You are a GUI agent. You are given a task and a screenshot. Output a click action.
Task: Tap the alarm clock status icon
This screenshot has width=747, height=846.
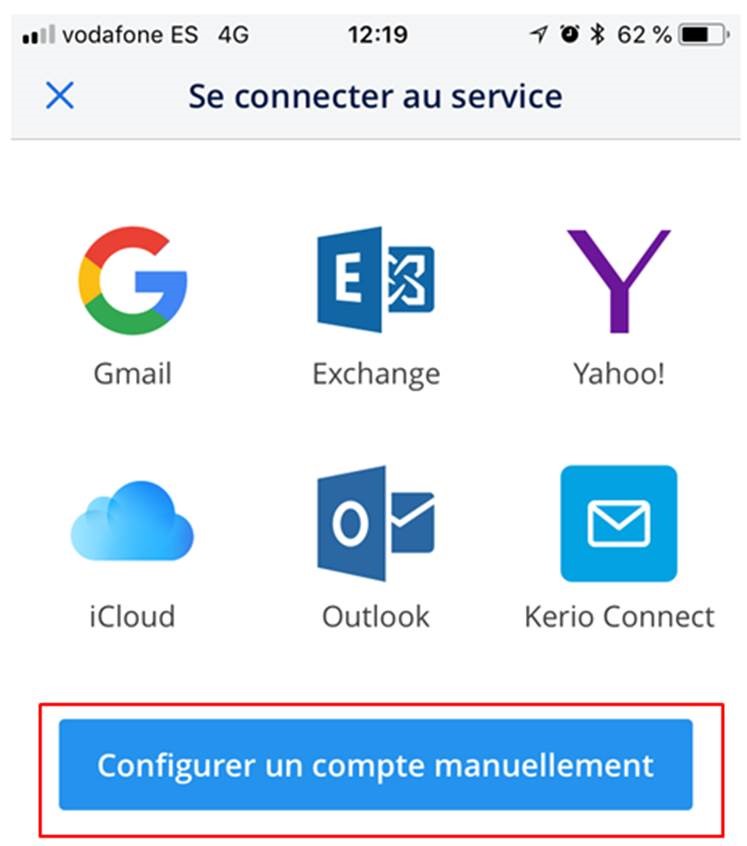click(x=568, y=35)
